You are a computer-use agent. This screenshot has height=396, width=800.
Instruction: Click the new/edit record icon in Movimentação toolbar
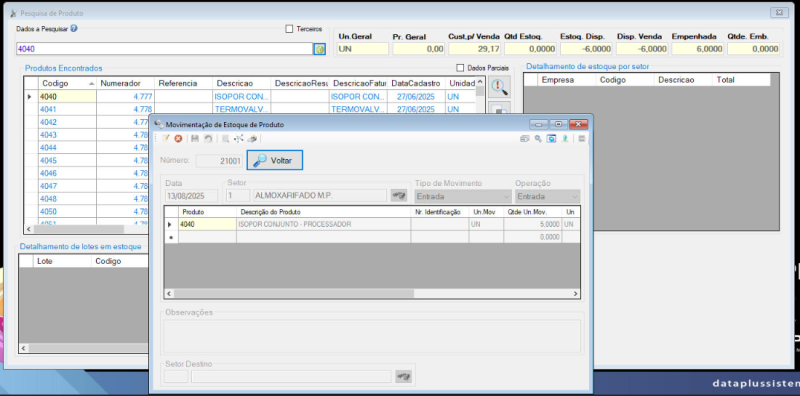pyautogui.click(x=165, y=139)
